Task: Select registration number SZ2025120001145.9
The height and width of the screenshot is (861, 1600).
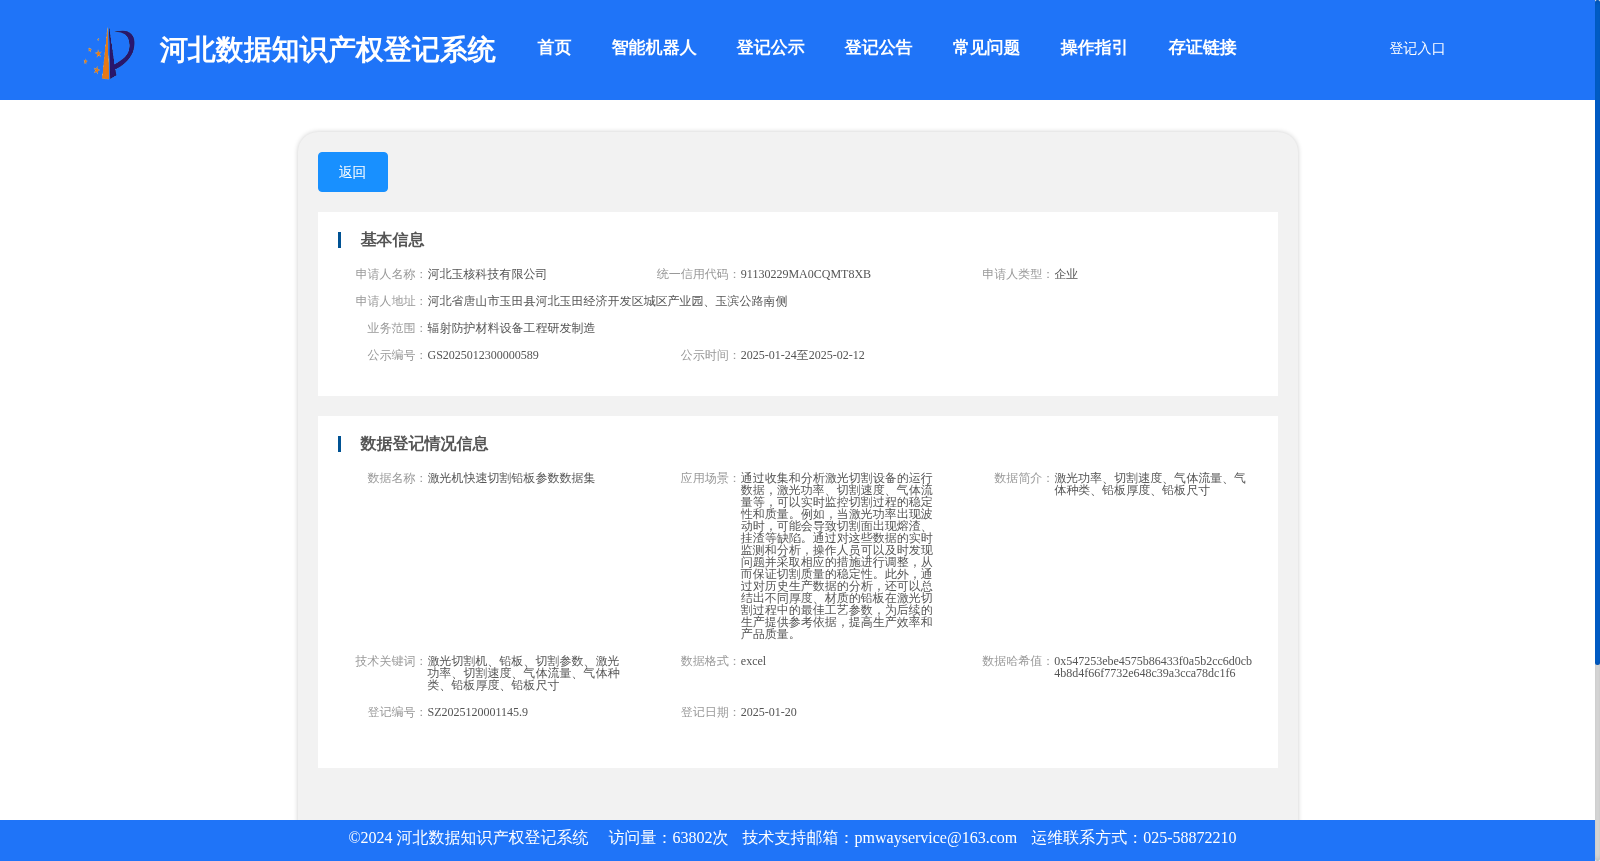Action: 477,712
